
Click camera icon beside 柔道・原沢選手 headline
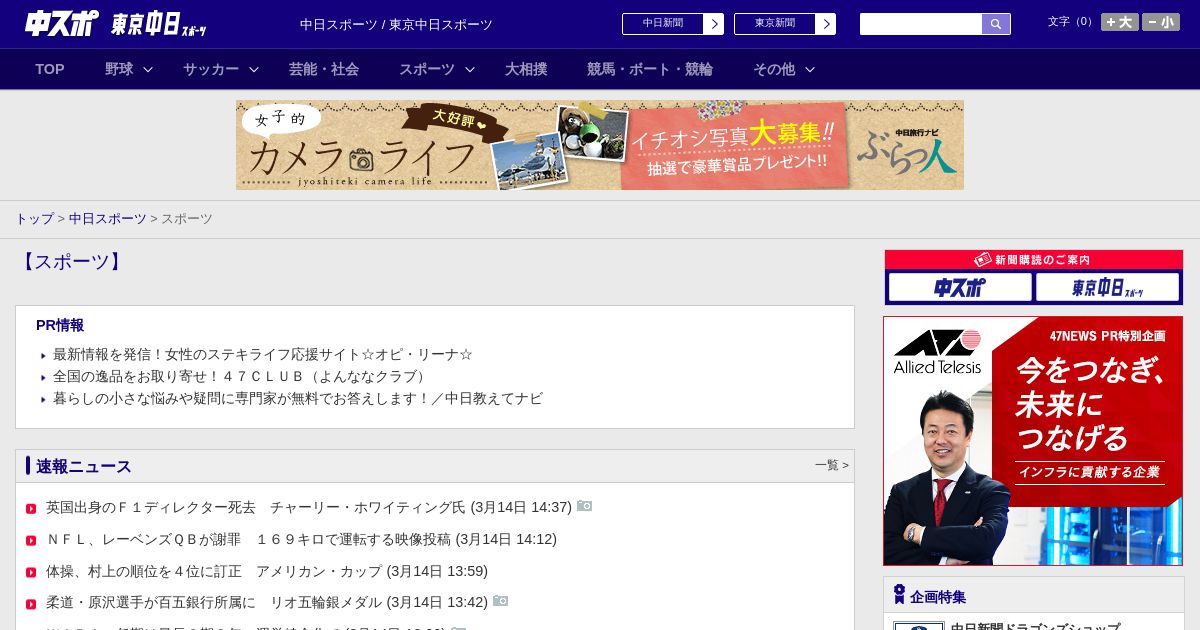point(501,601)
